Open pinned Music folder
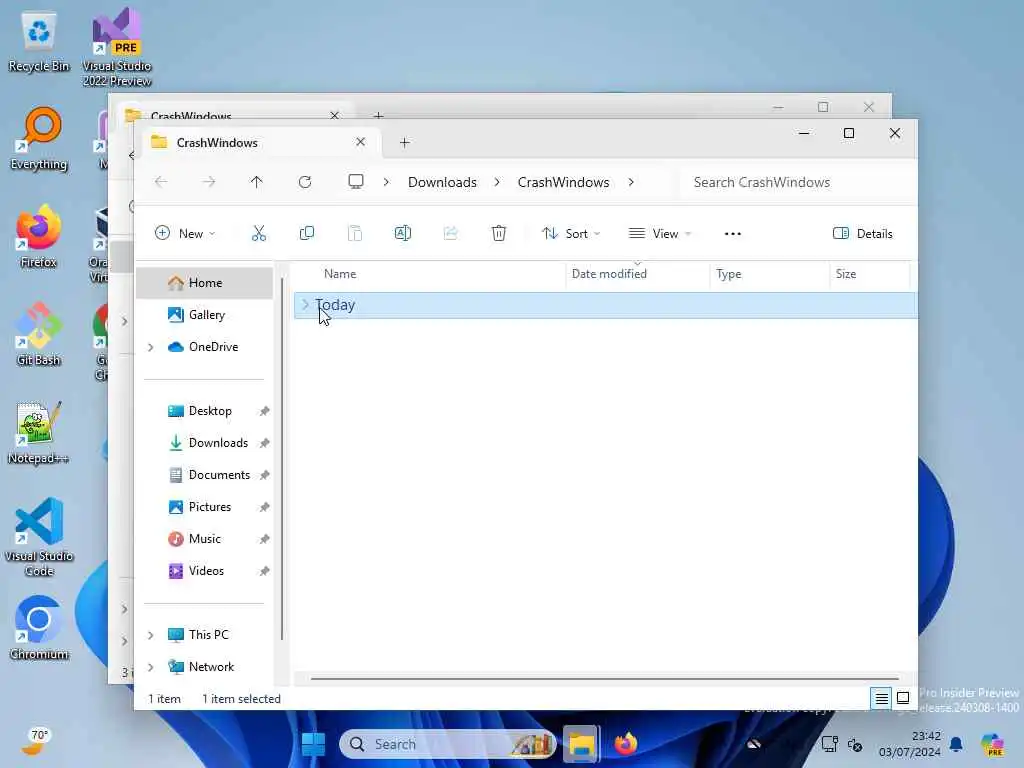Viewport: 1024px width, 768px height. click(205, 539)
